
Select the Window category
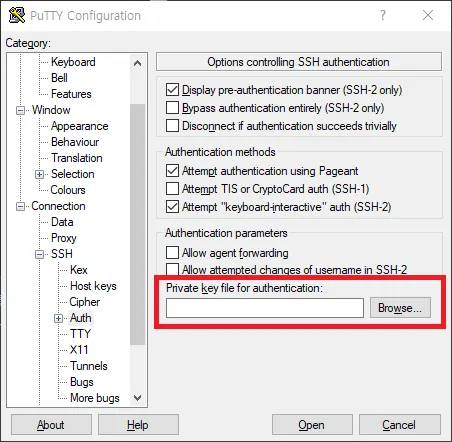click(x=51, y=110)
